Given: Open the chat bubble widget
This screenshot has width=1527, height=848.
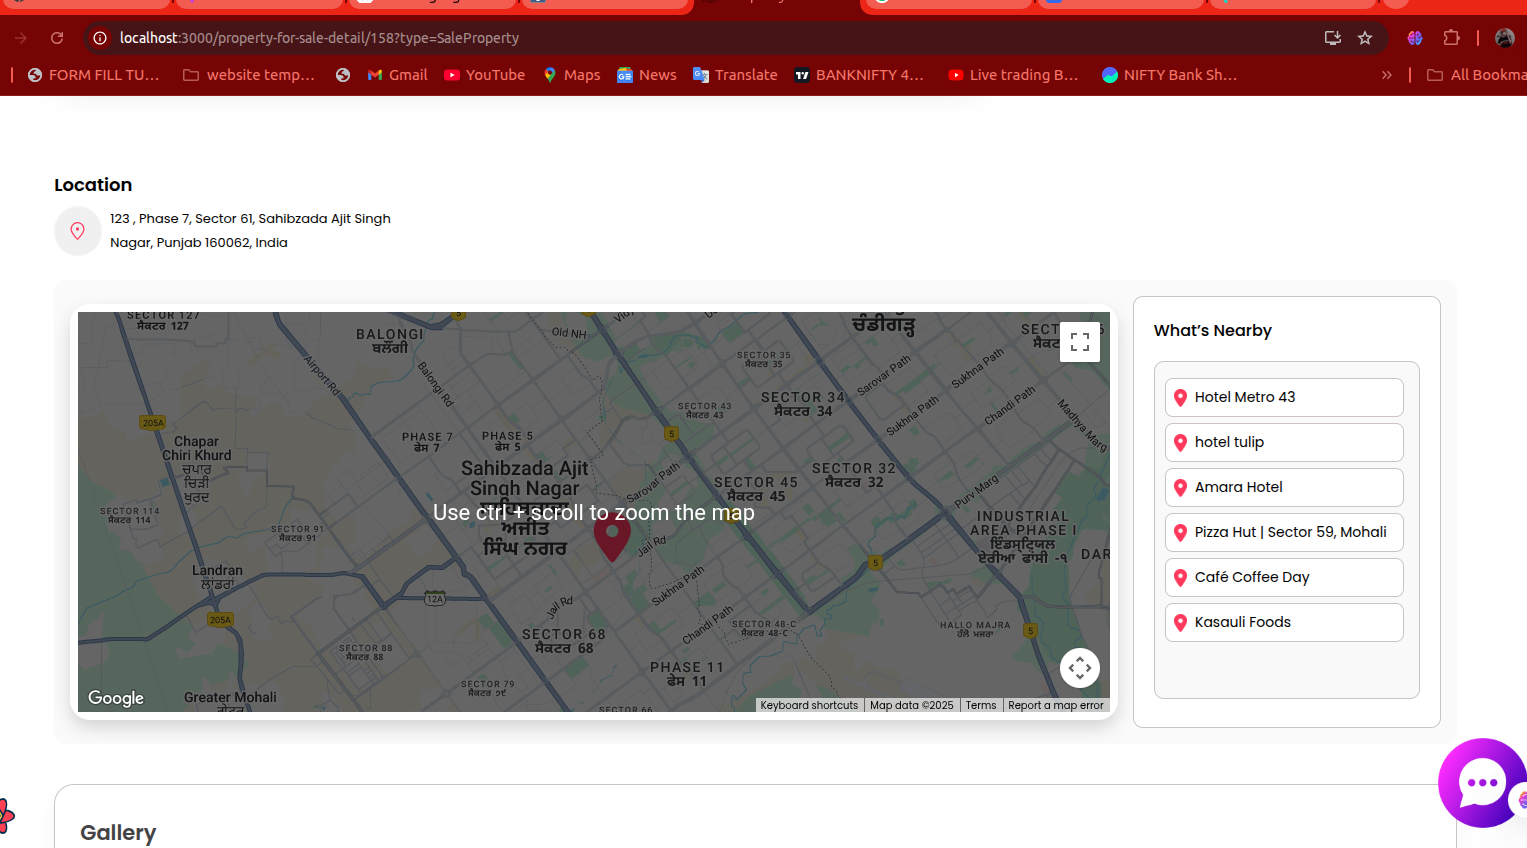Looking at the screenshot, I should point(1481,784).
